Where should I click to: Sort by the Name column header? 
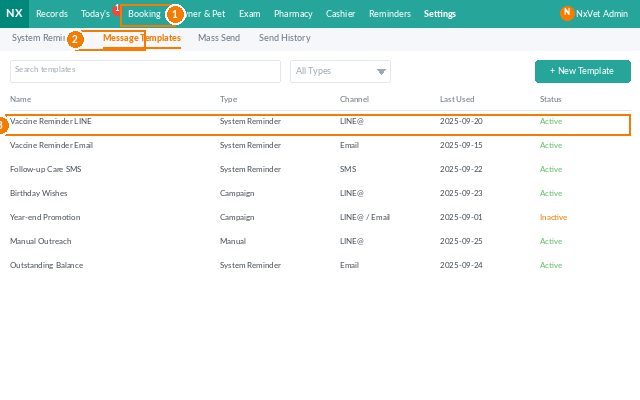pos(20,99)
